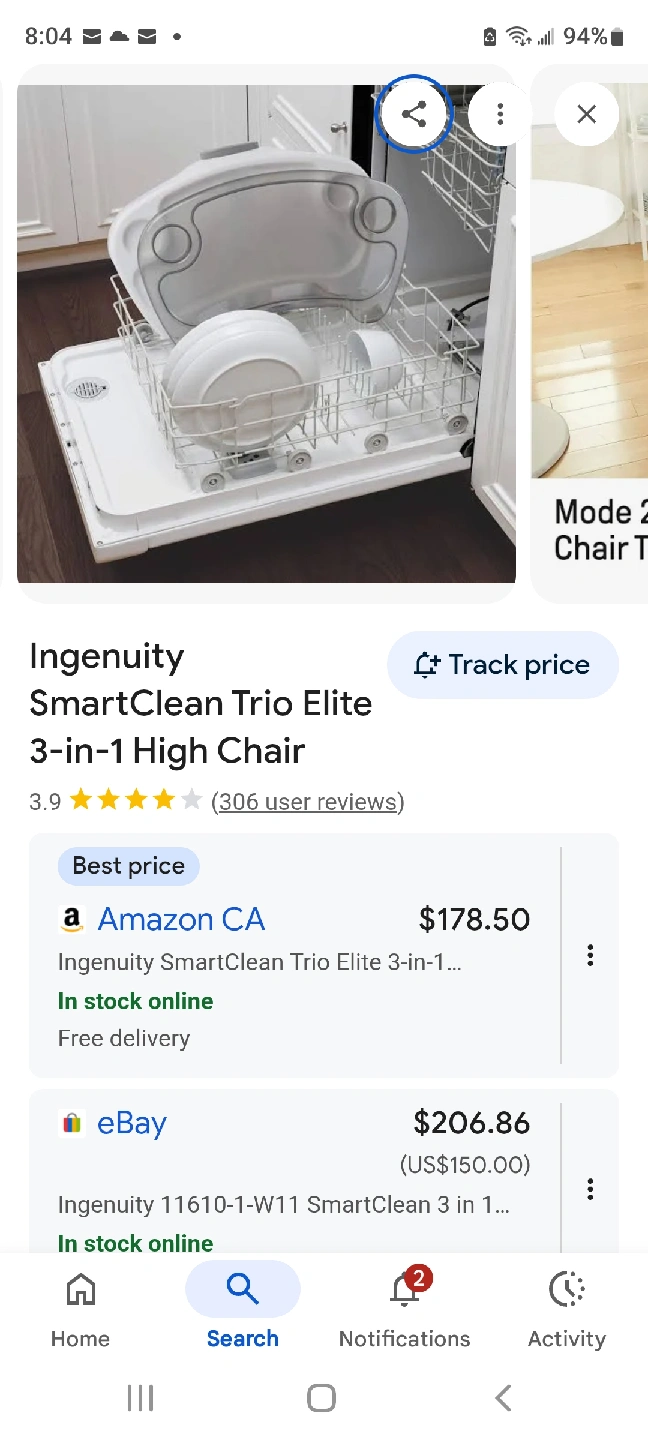
Task: Tap the star rating display
Action: point(137,801)
